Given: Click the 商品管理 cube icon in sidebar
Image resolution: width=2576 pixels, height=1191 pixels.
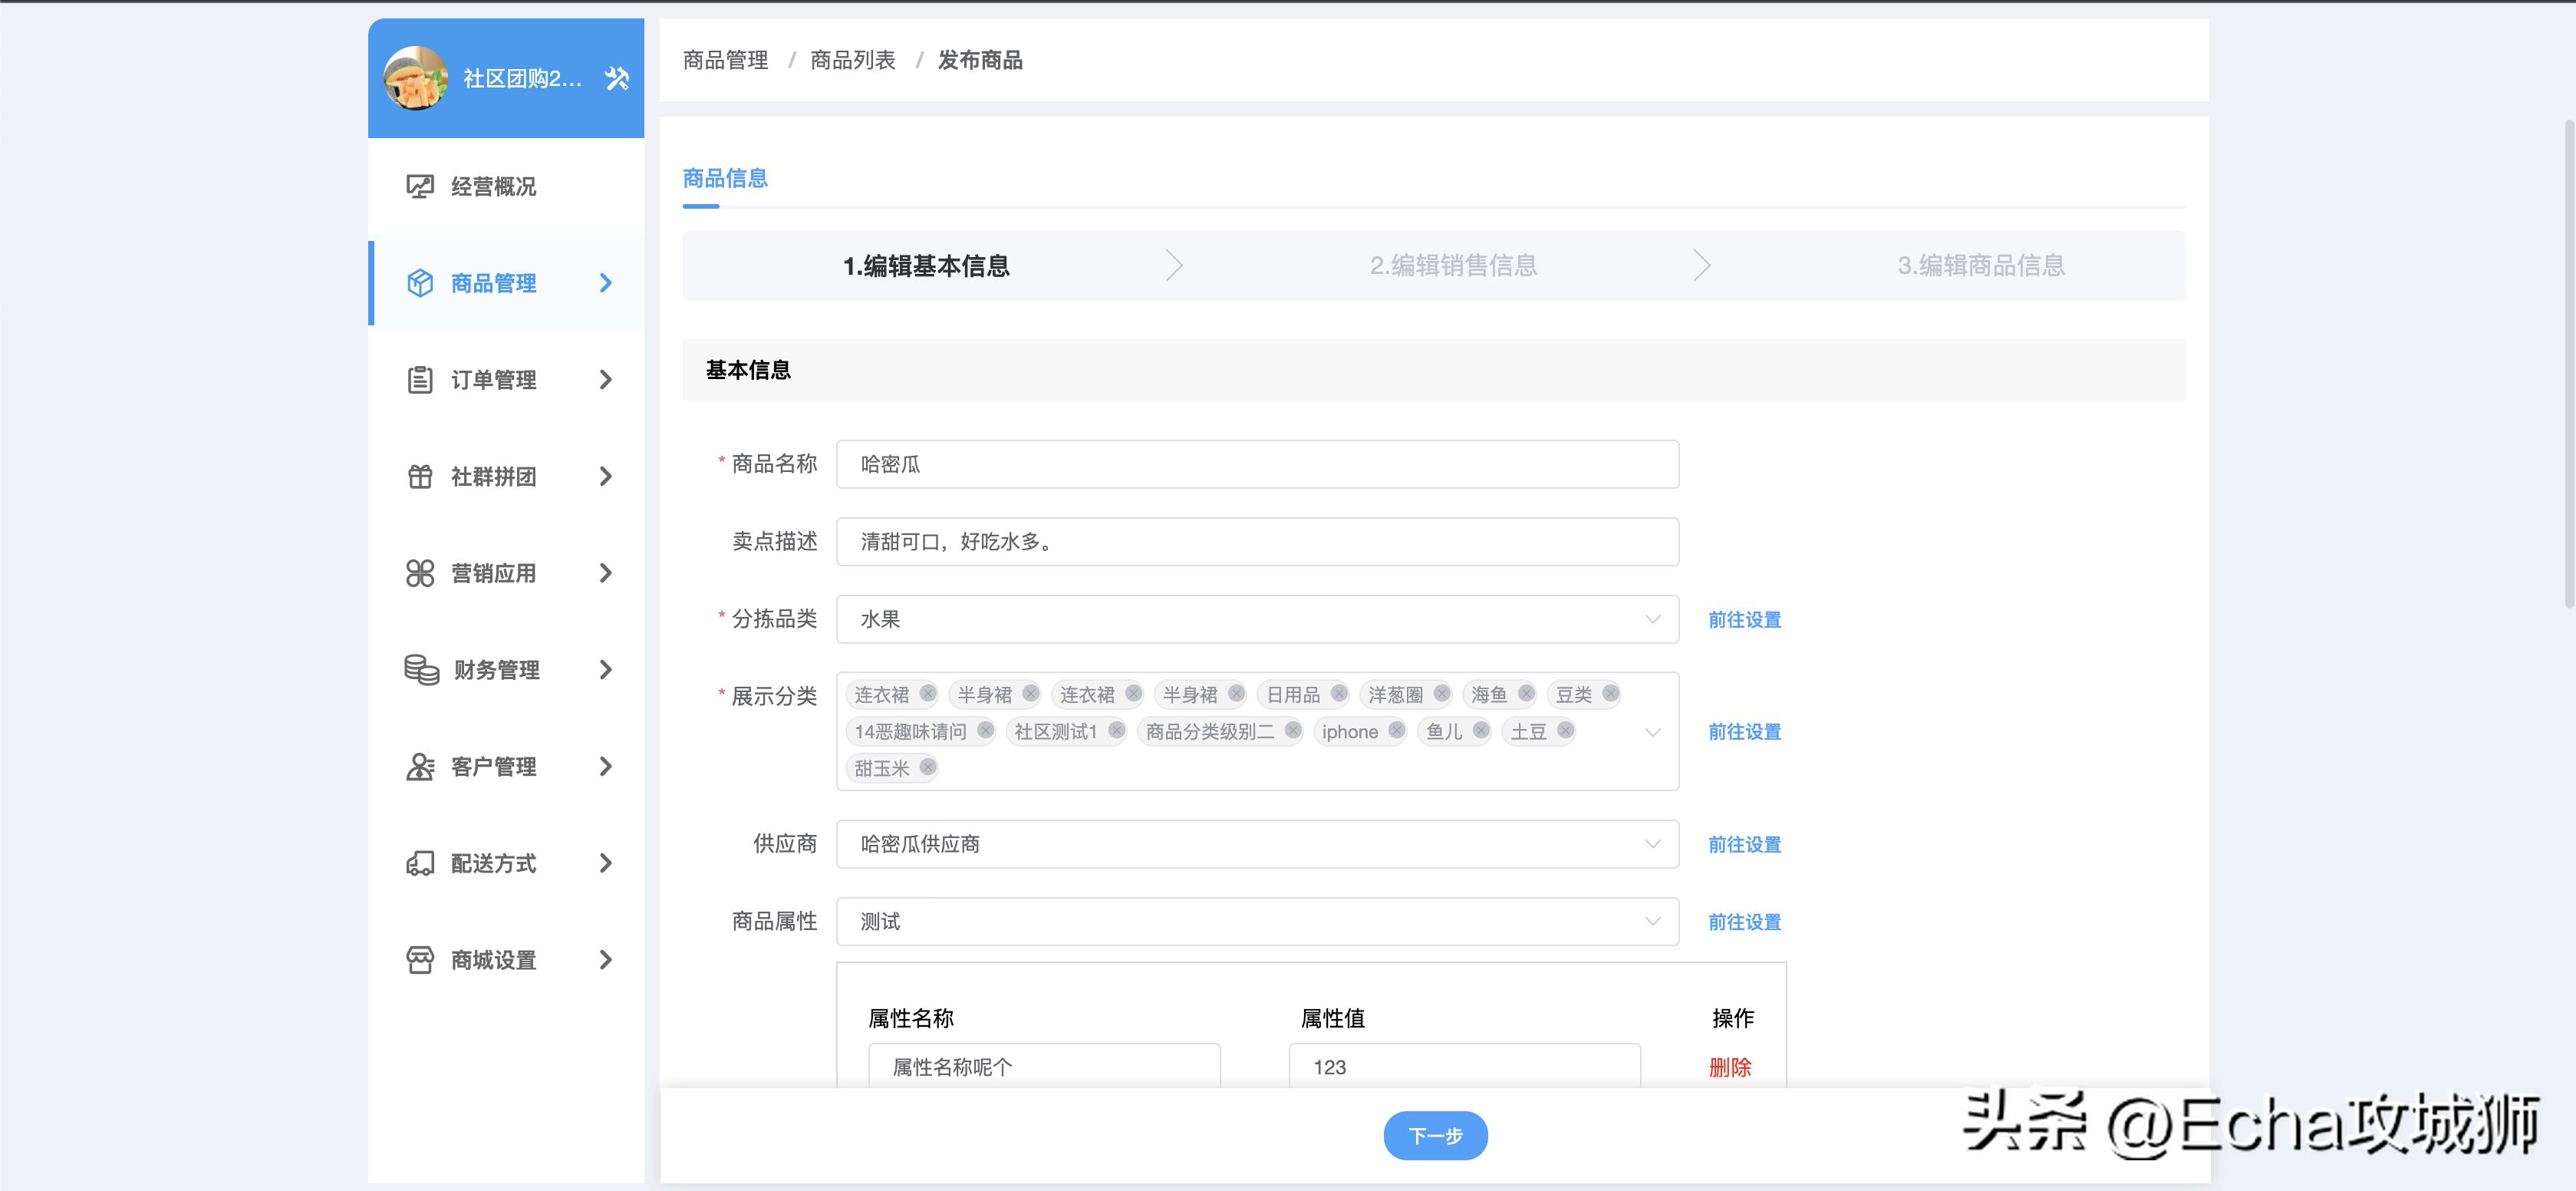Looking at the screenshot, I should pos(420,282).
